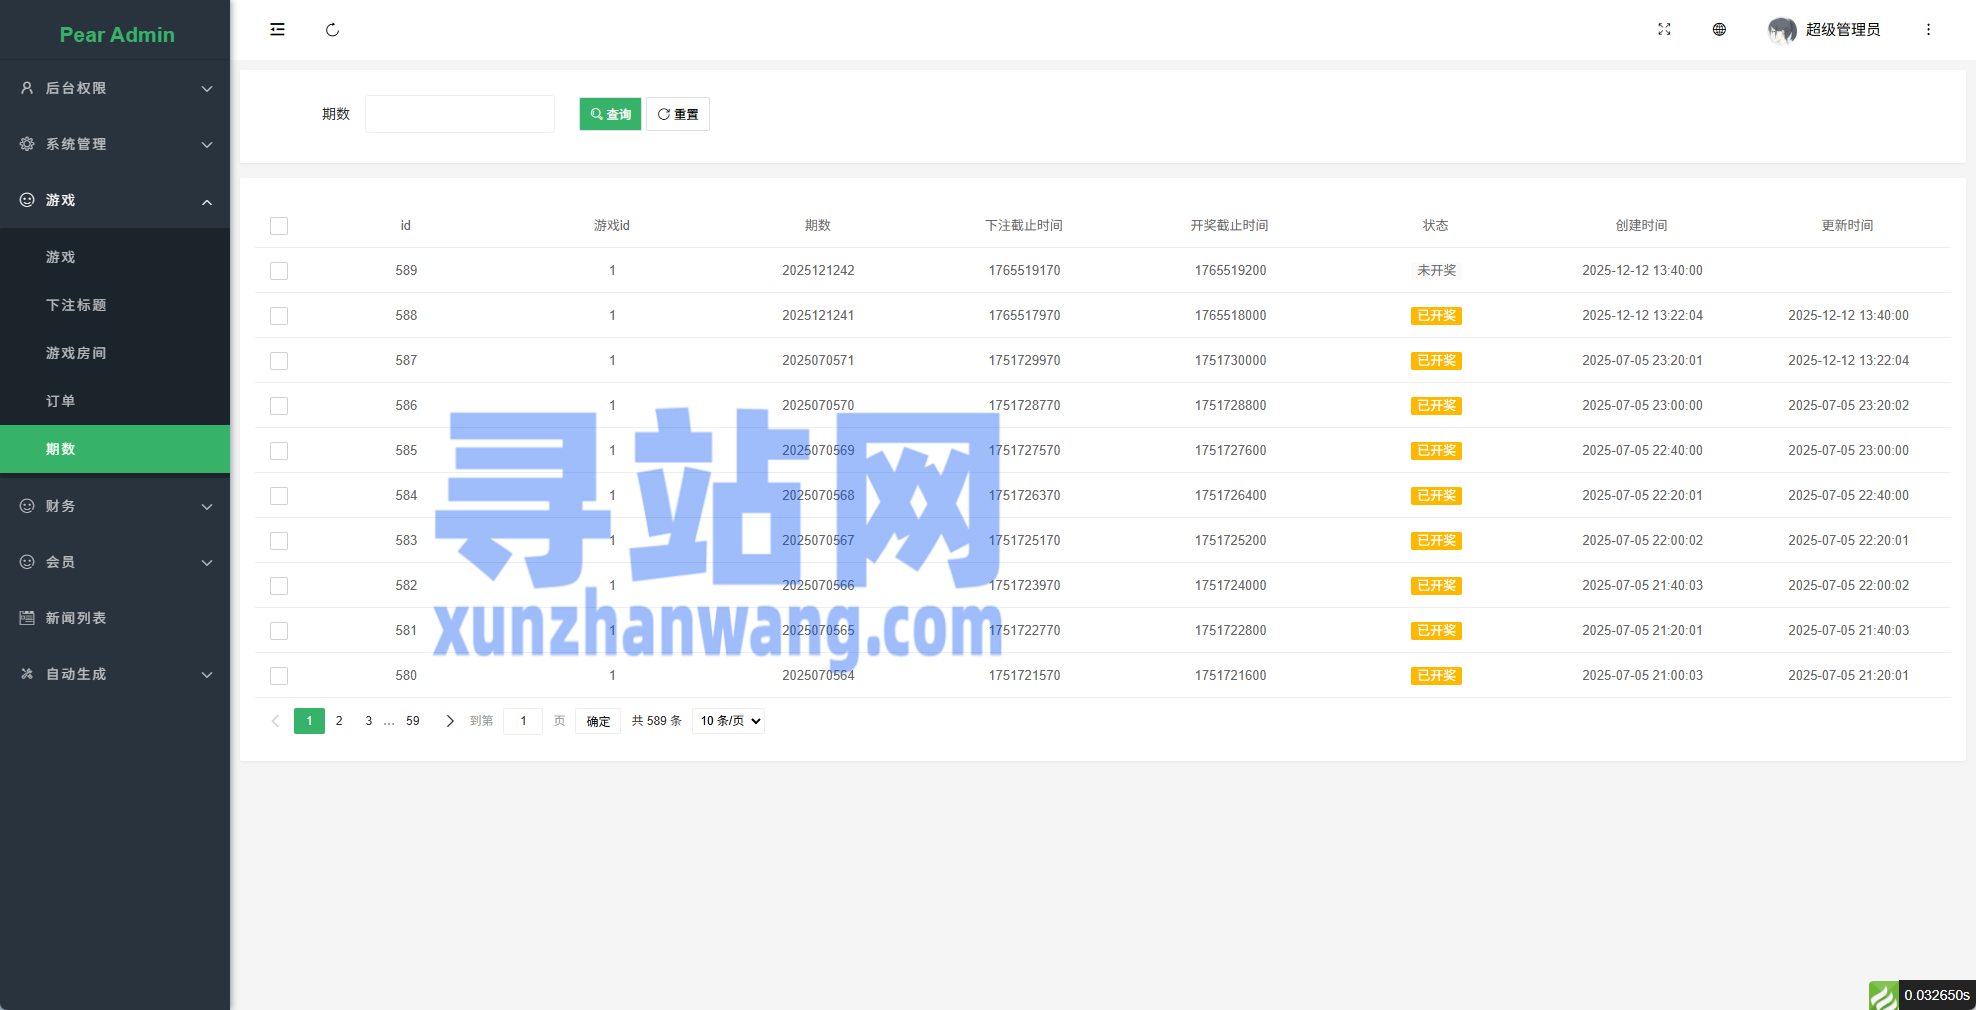
Task: Go to page 2 in pagination
Action: pos(339,721)
